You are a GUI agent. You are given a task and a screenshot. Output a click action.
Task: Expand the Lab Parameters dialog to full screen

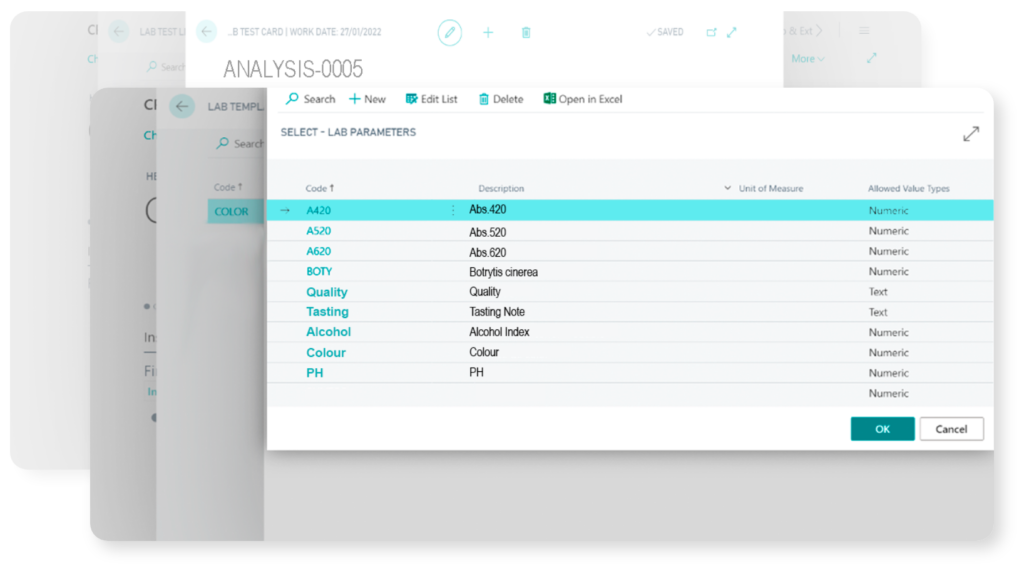tap(970, 133)
